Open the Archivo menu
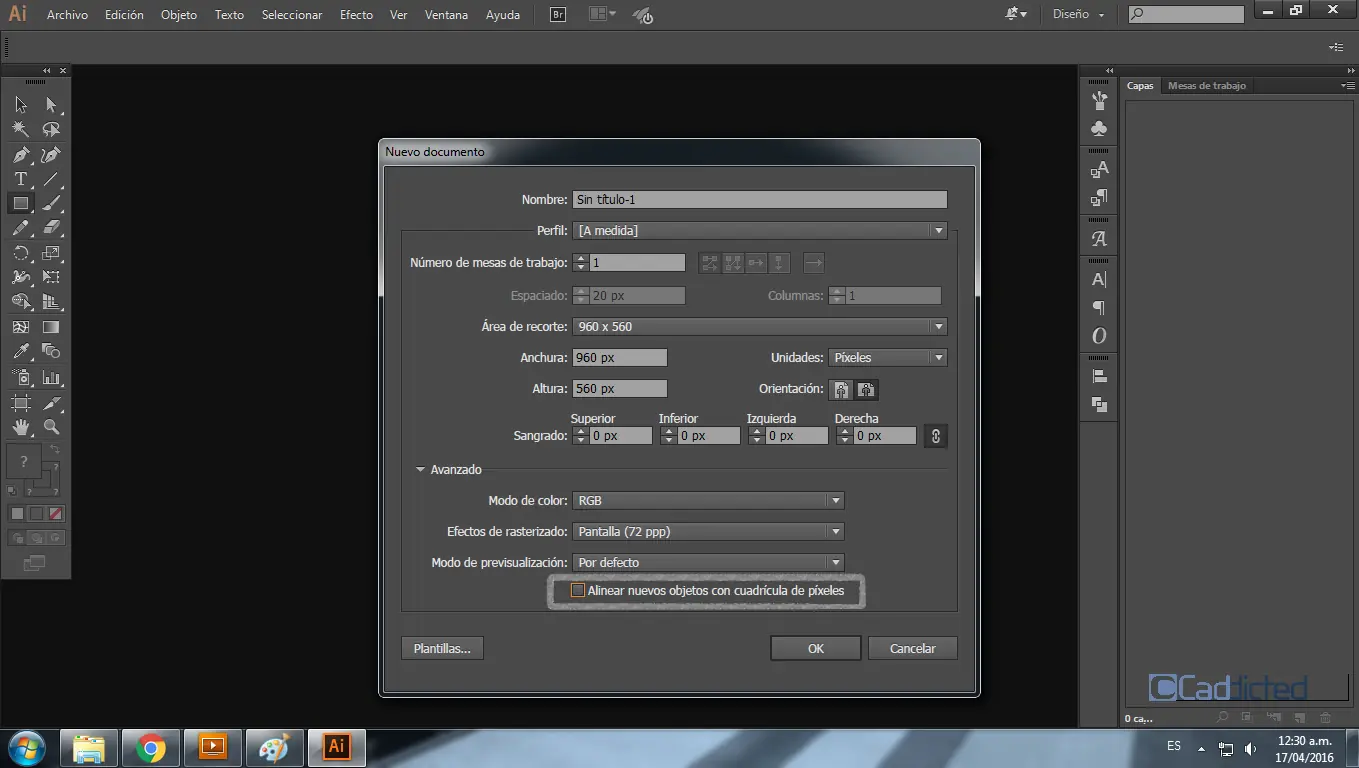This screenshot has height=768, width=1359. click(67, 15)
